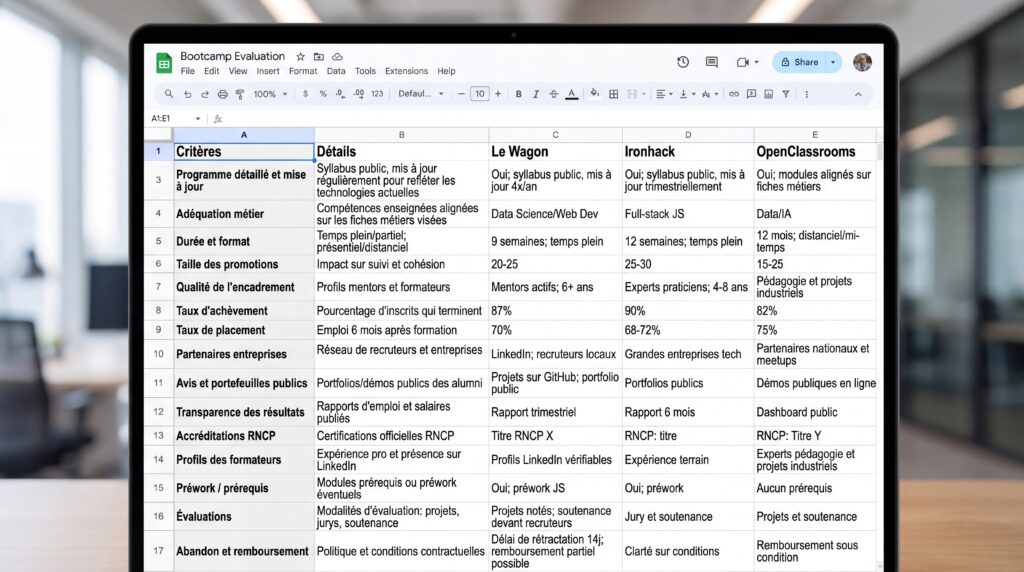Open the font family dropdown

coord(421,94)
